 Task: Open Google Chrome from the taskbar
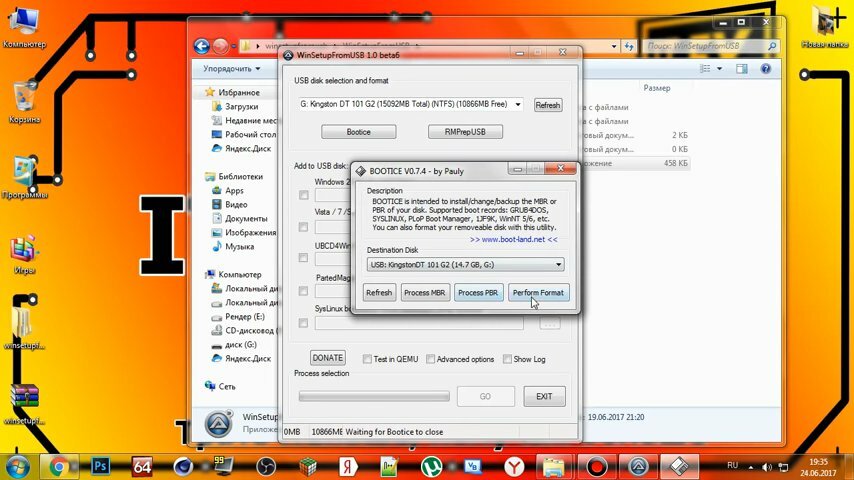point(59,467)
